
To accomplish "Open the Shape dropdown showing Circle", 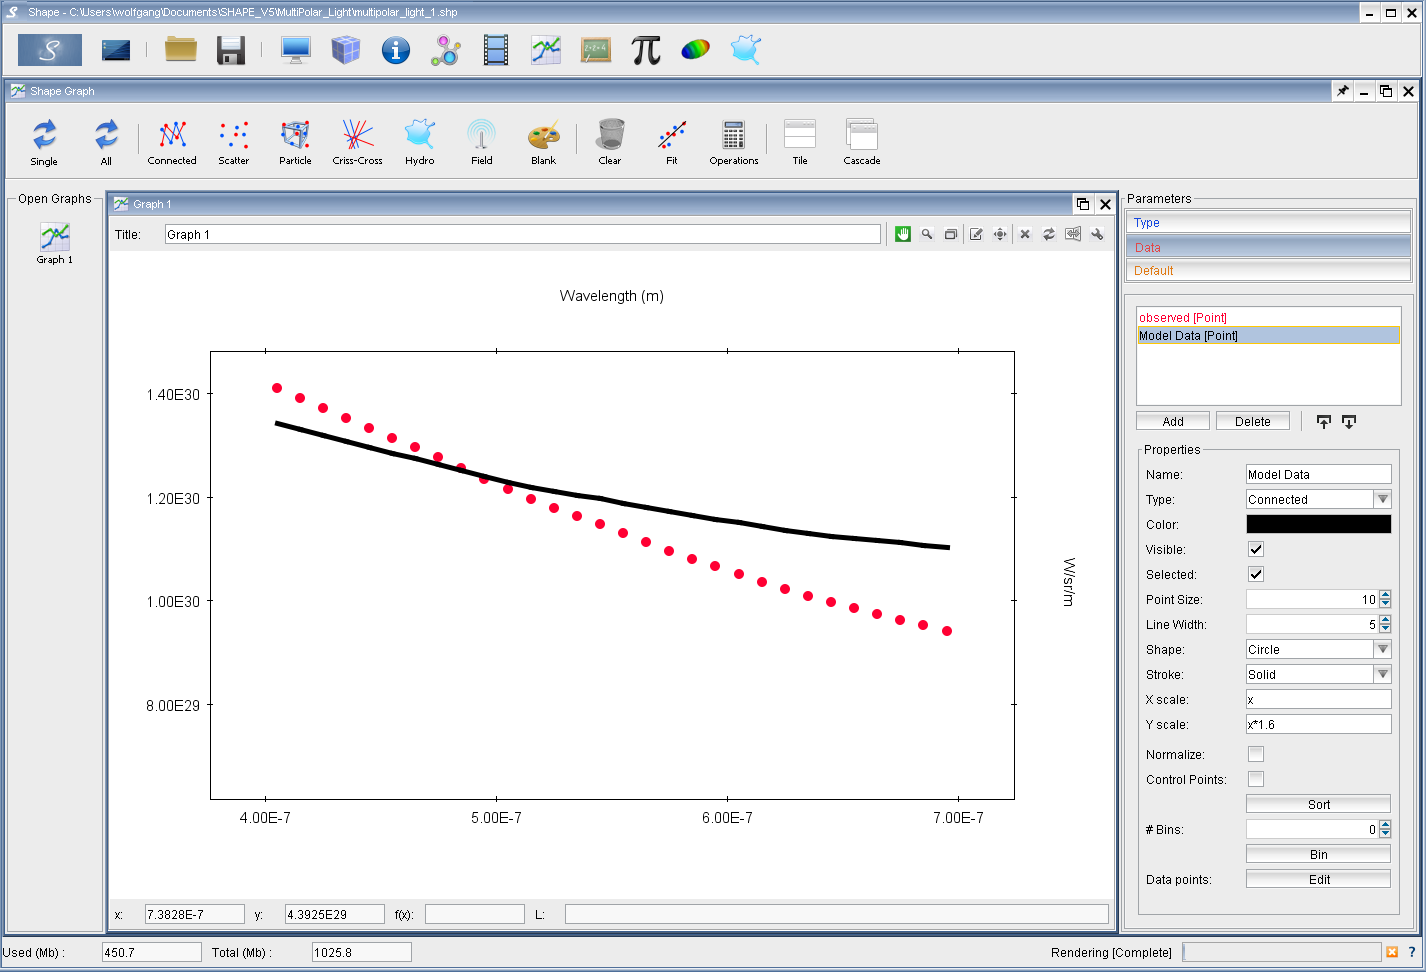I will click(1318, 649).
